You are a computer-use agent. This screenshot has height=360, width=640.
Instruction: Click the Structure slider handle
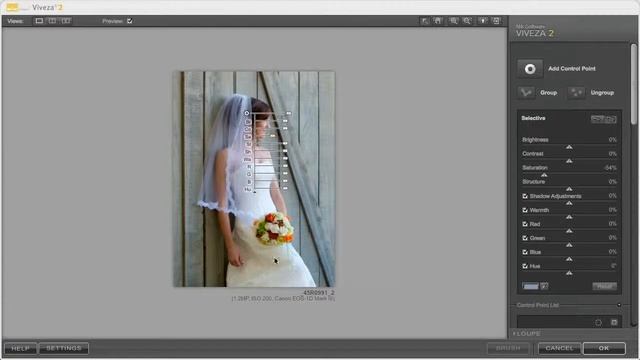(x=569, y=189)
